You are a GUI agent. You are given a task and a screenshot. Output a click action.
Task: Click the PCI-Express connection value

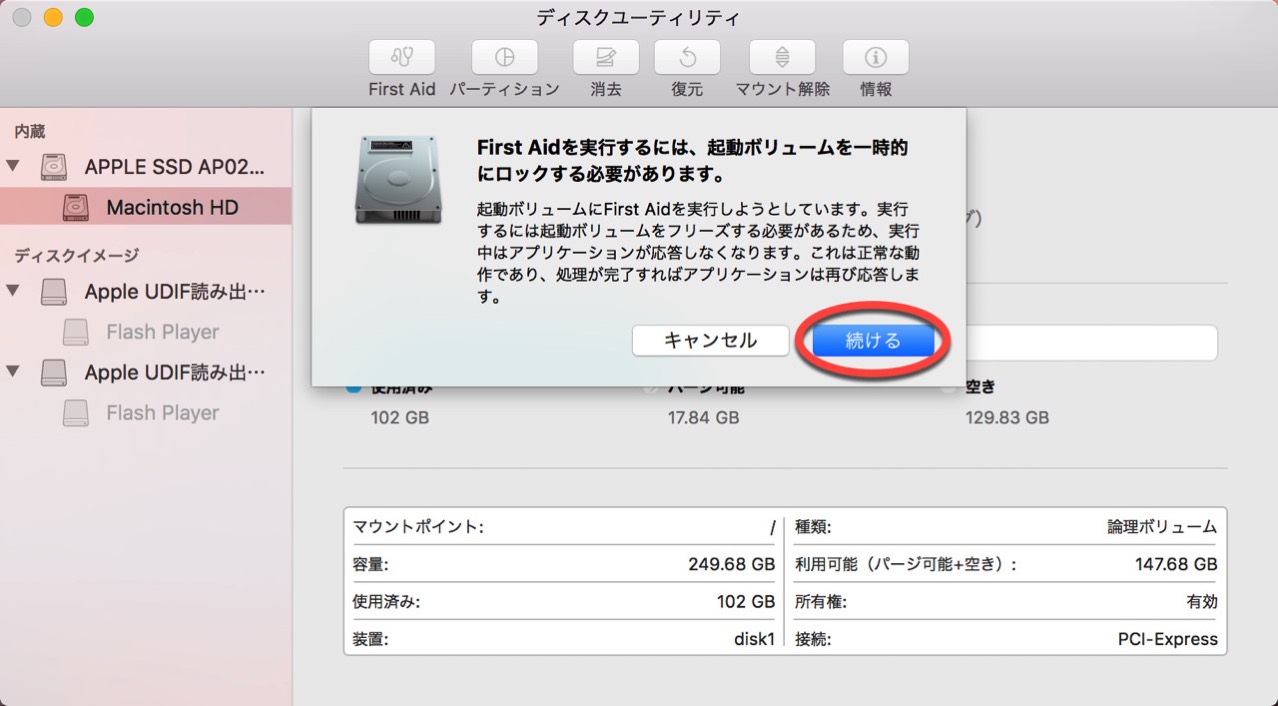point(1168,639)
